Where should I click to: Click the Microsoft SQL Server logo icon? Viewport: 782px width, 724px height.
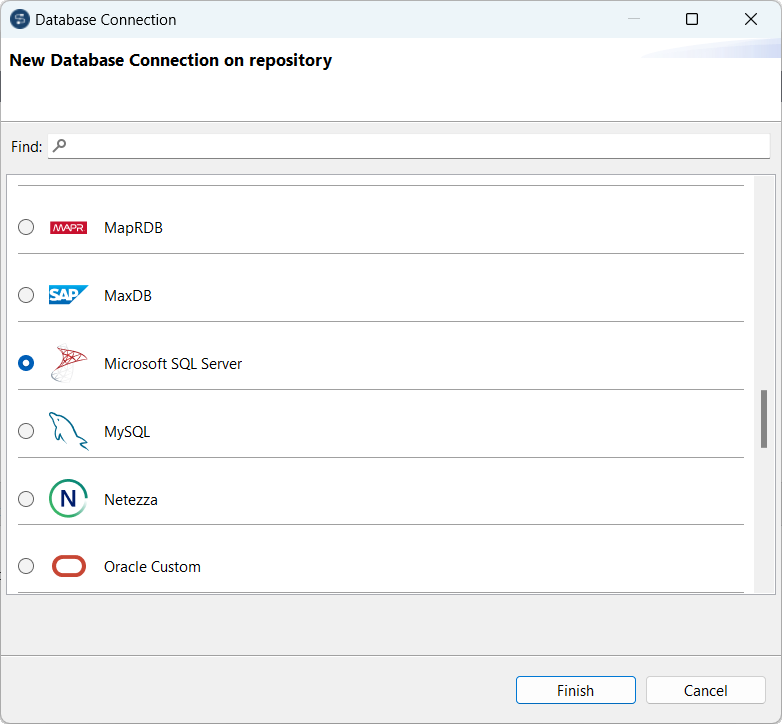coord(68,364)
